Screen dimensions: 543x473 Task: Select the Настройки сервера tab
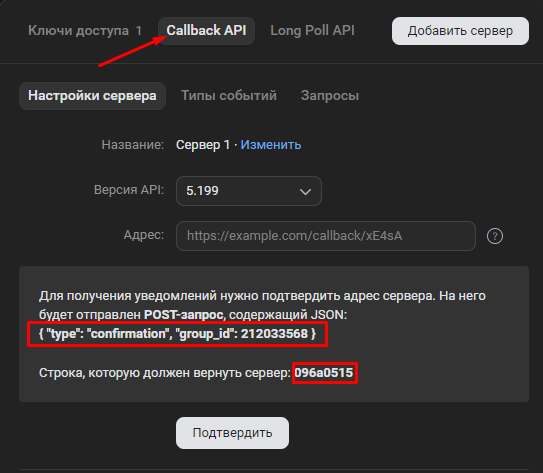pyautogui.click(x=92, y=96)
